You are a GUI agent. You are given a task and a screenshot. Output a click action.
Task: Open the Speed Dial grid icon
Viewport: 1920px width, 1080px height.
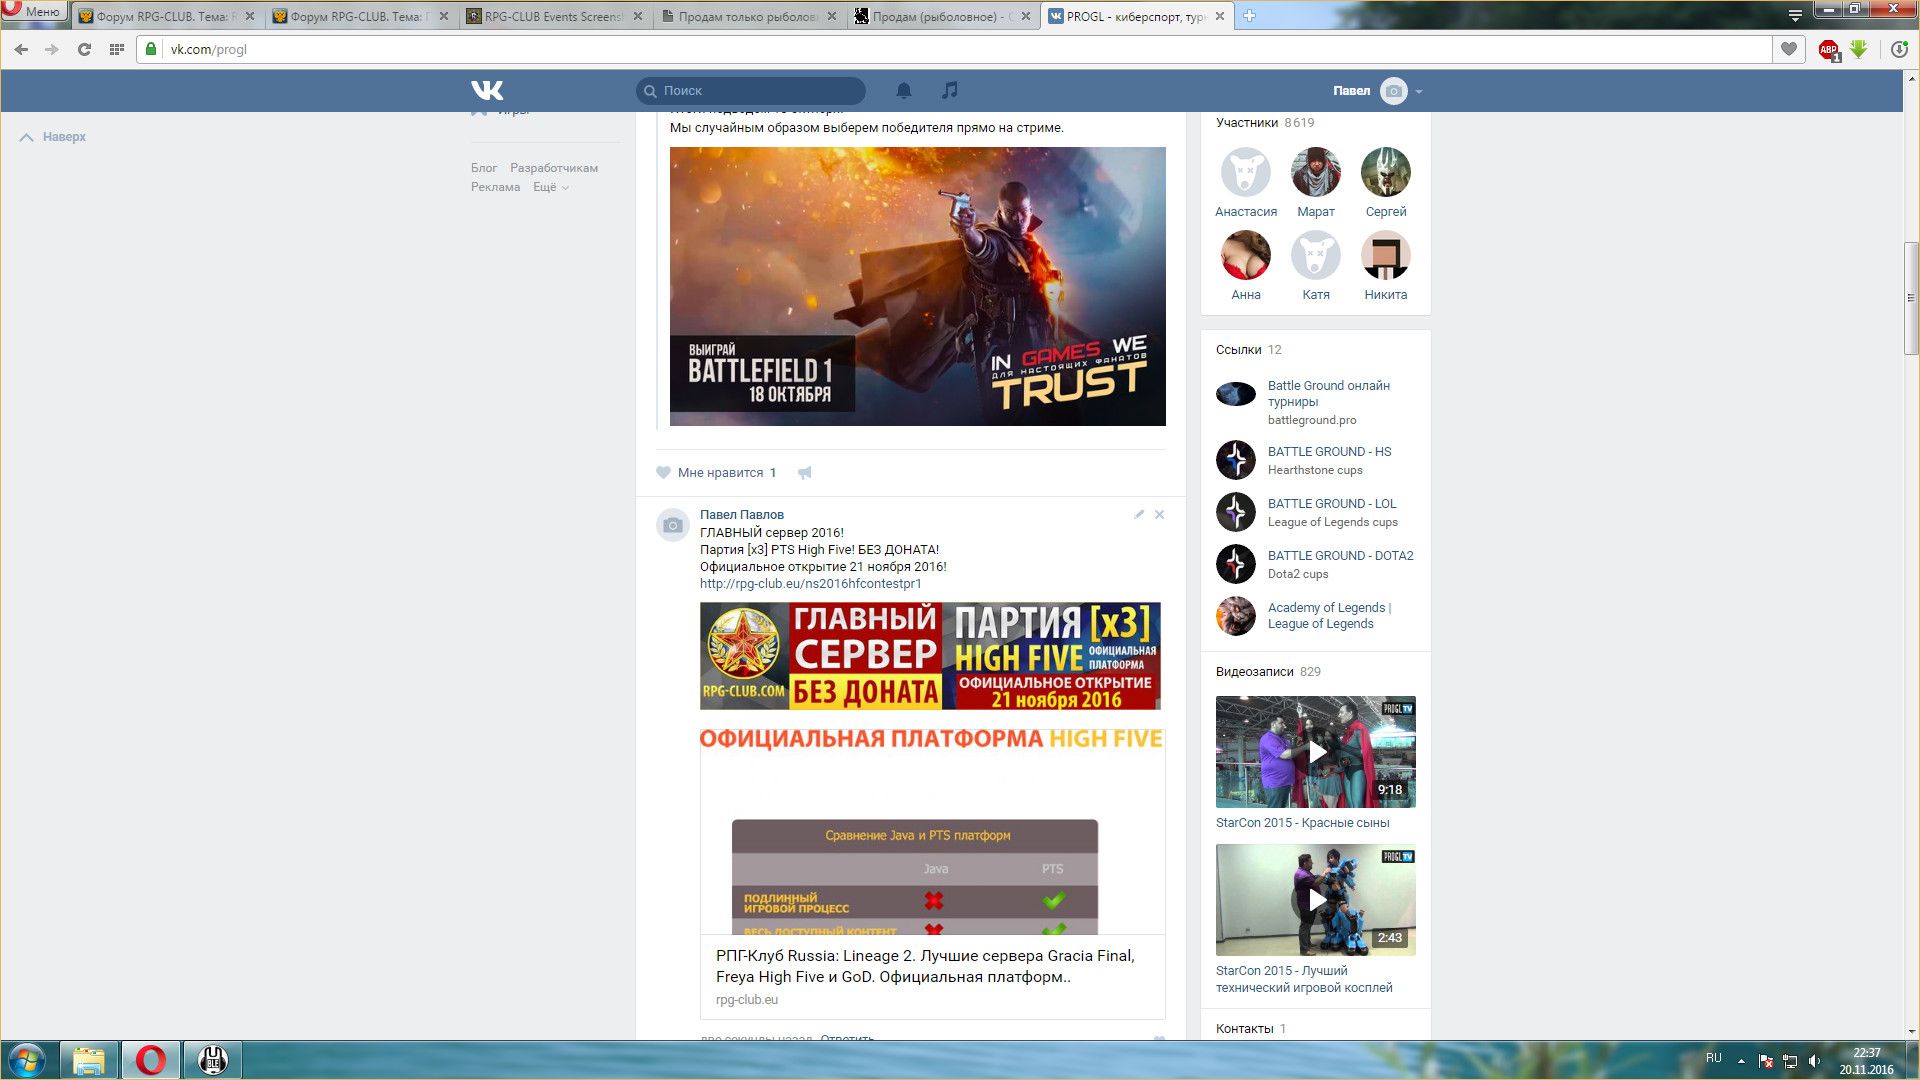(116, 49)
